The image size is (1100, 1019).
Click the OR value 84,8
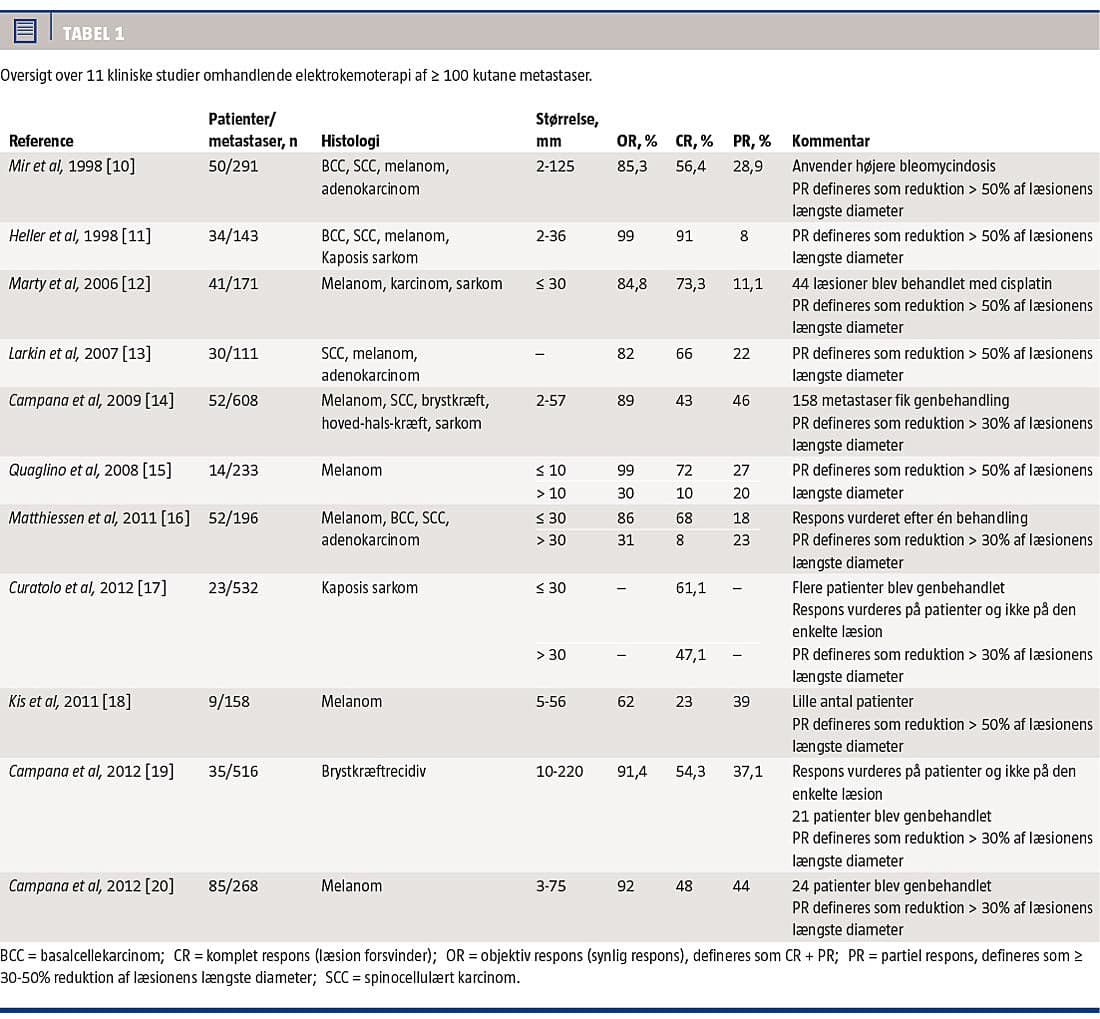[632, 284]
